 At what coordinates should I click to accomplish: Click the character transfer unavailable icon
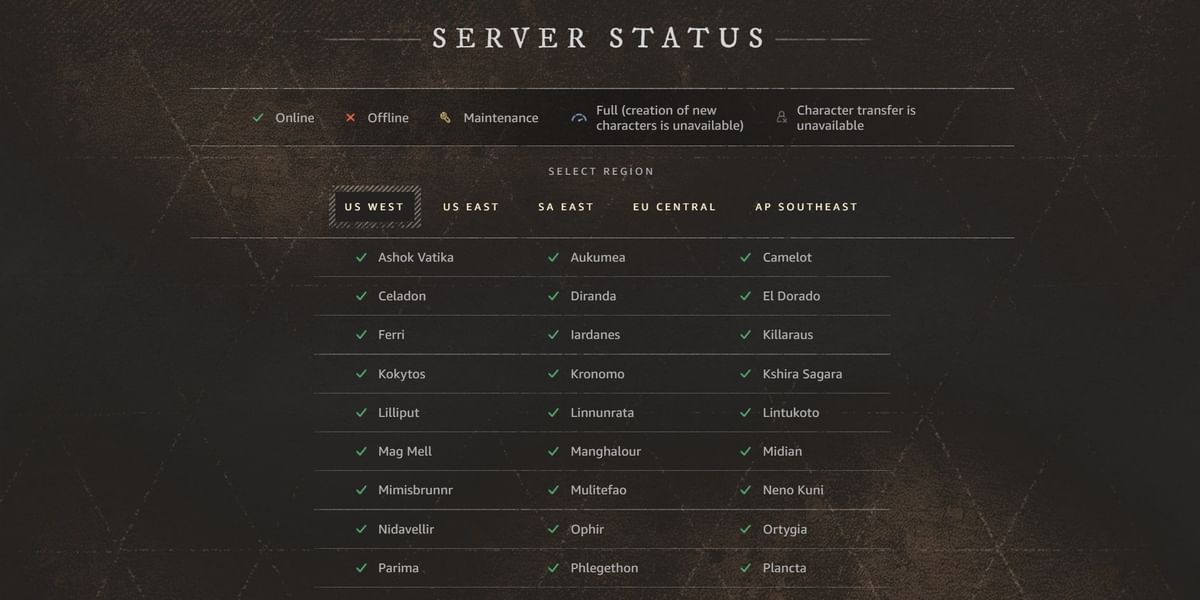[x=781, y=117]
